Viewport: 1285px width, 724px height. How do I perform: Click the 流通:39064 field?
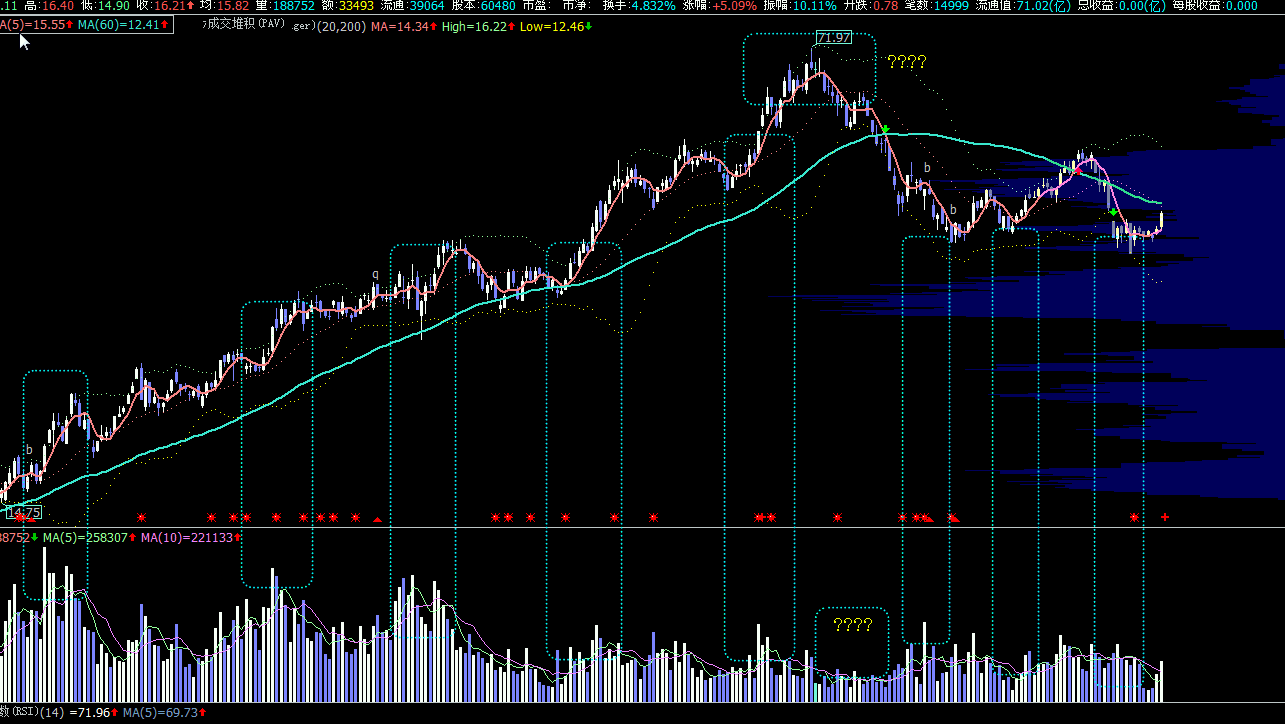tap(413, 6)
